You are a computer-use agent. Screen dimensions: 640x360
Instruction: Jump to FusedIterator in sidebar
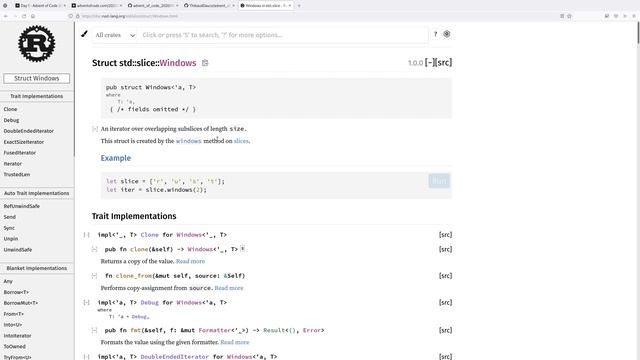pyautogui.click(x=20, y=153)
